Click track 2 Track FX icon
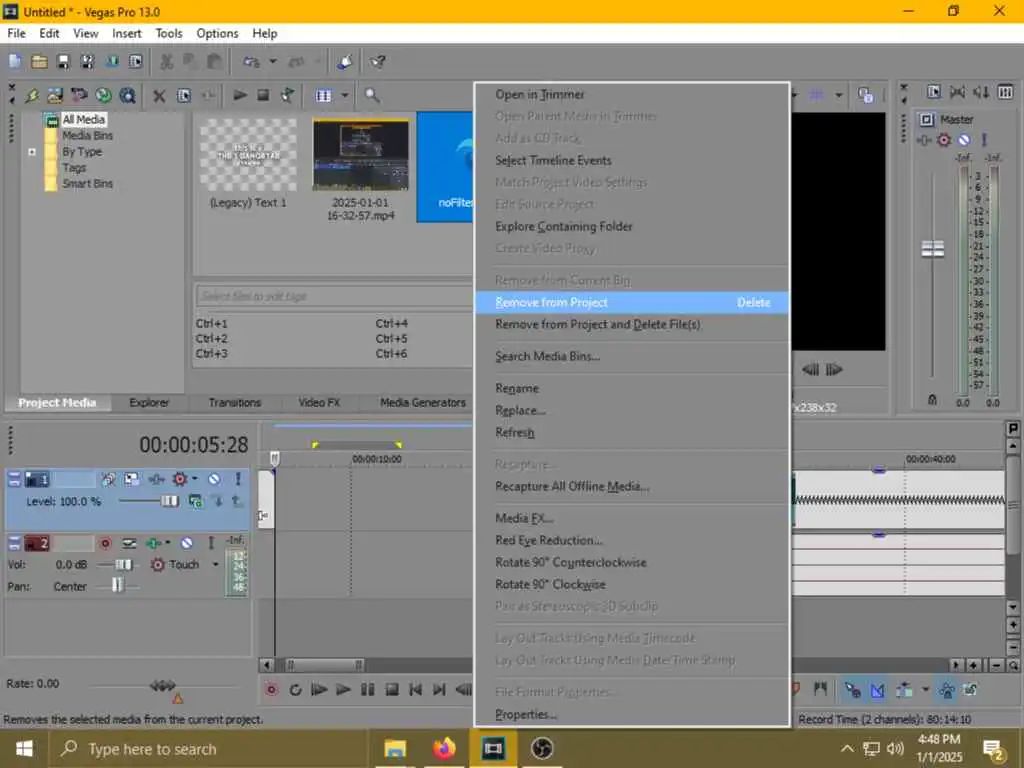Screen dimensions: 1024x768 [x=153, y=543]
